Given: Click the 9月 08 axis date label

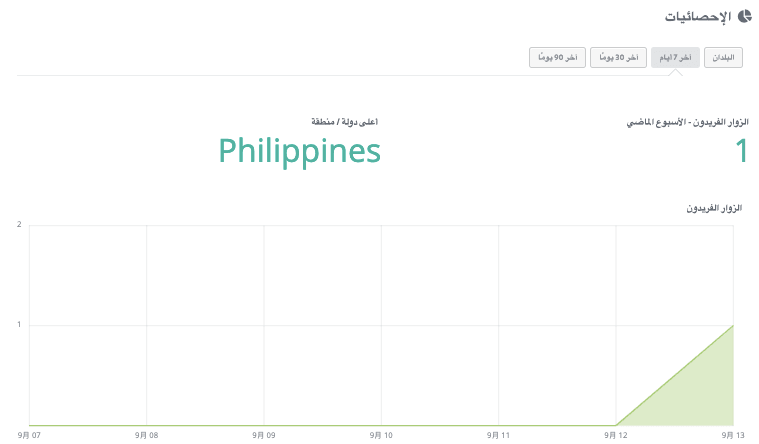Looking at the screenshot, I should click(x=147, y=435).
